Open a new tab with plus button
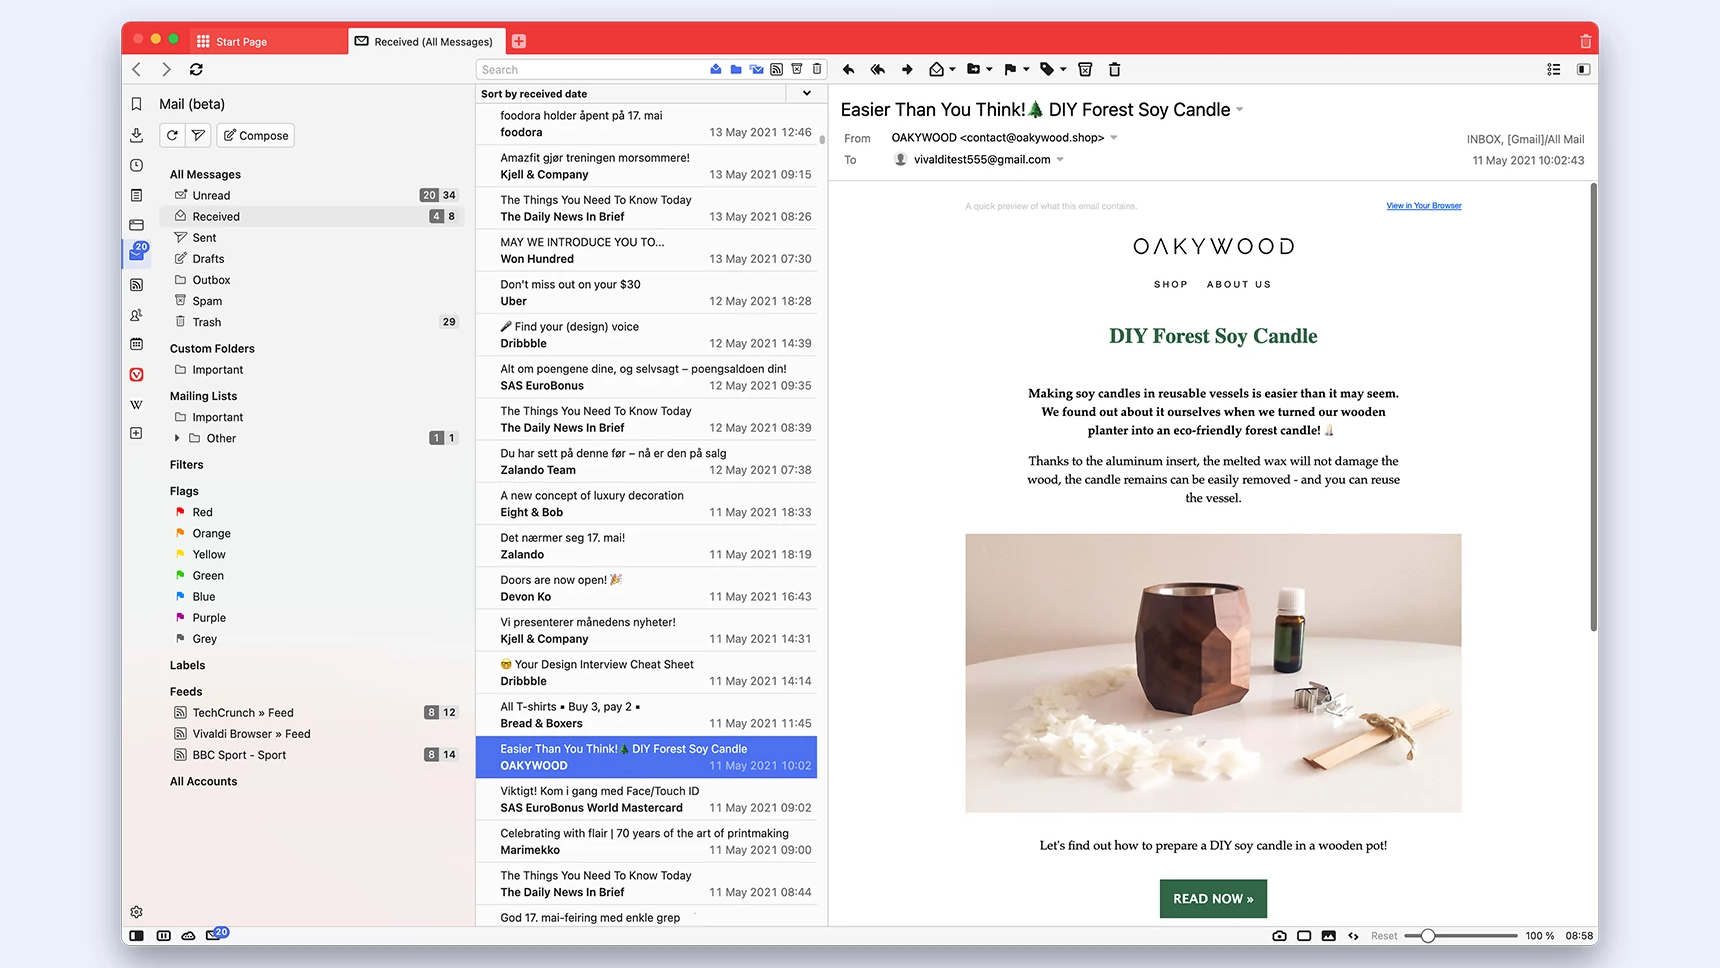 519,41
